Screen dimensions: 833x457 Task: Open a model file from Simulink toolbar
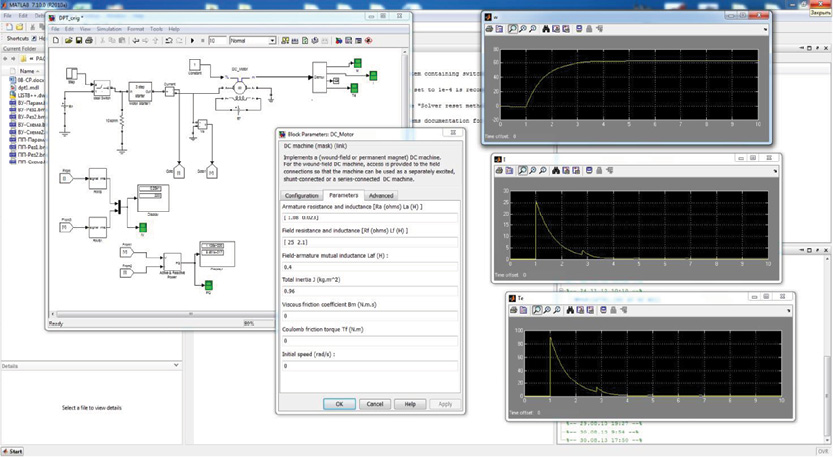69,40
